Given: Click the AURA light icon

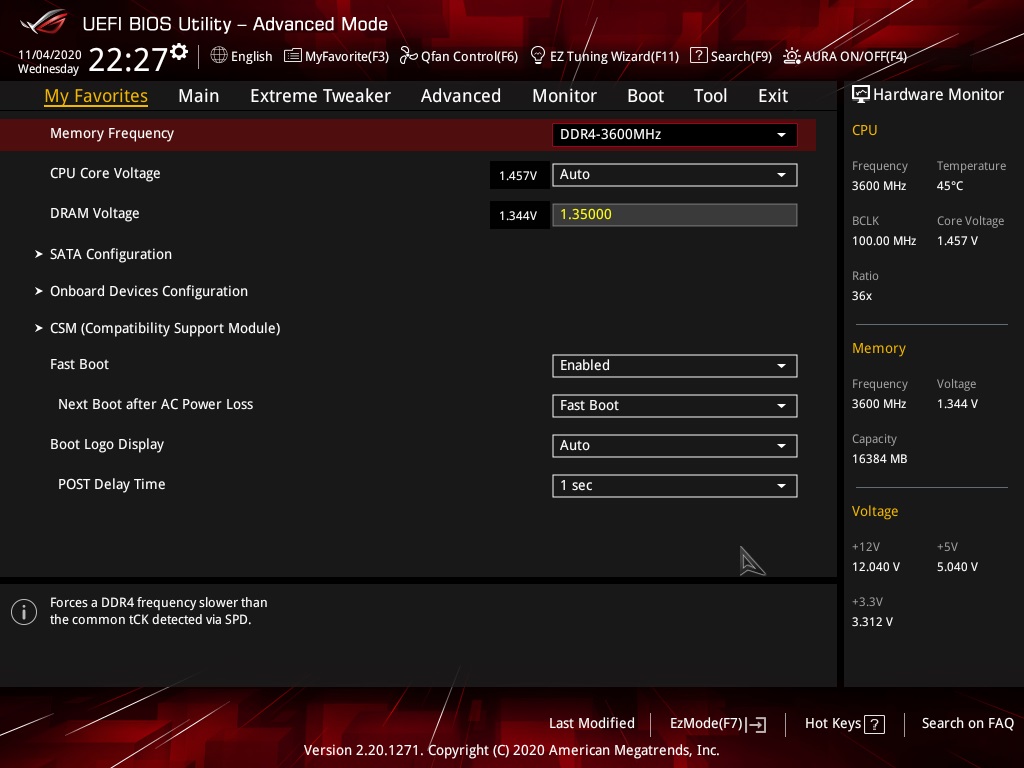Looking at the screenshot, I should 792,56.
